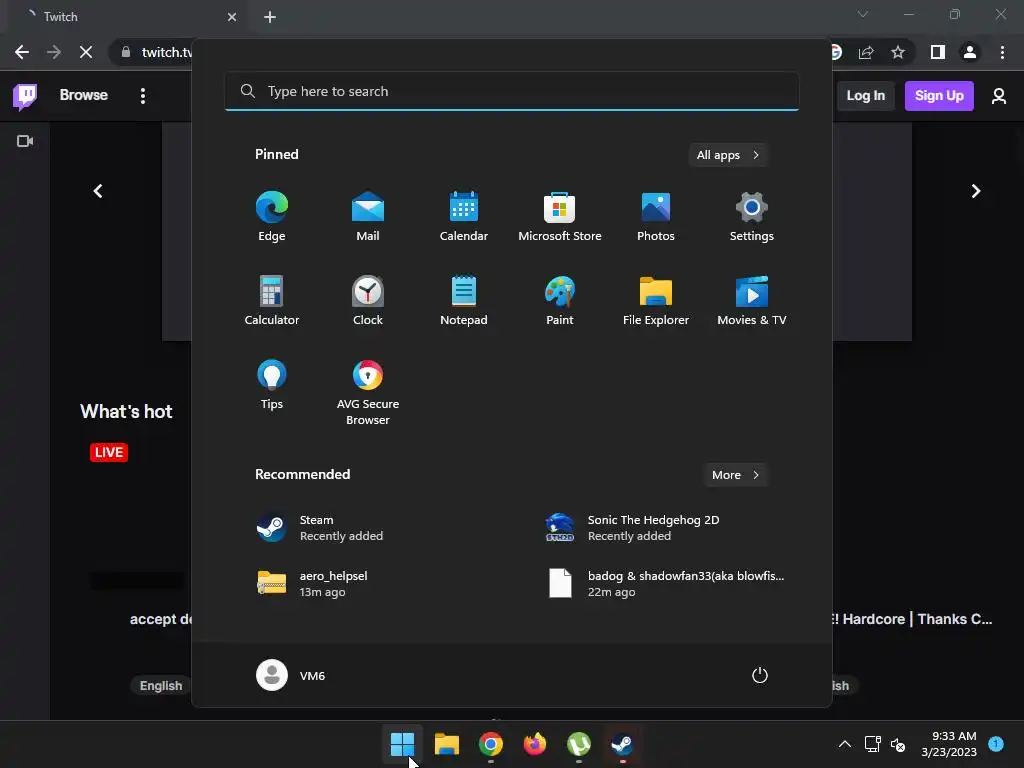Viewport: 1024px width, 768px height.
Task: Go to previous Twitch carousel slide
Action: click(98, 191)
